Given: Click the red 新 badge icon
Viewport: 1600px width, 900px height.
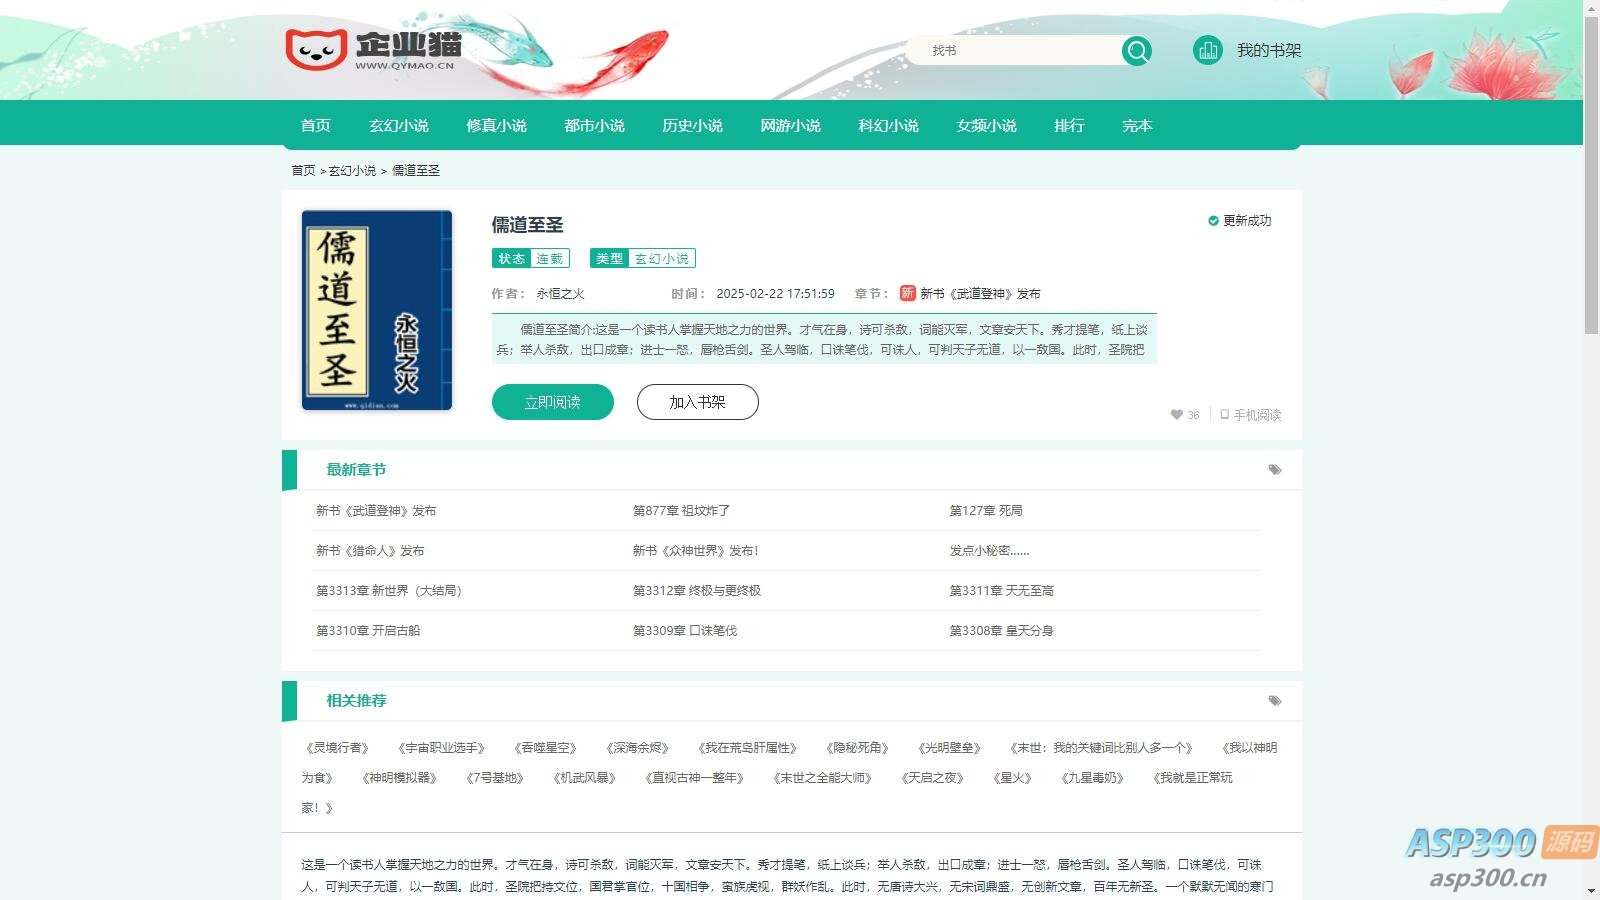Looking at the screenshot, I should [907, 293].
